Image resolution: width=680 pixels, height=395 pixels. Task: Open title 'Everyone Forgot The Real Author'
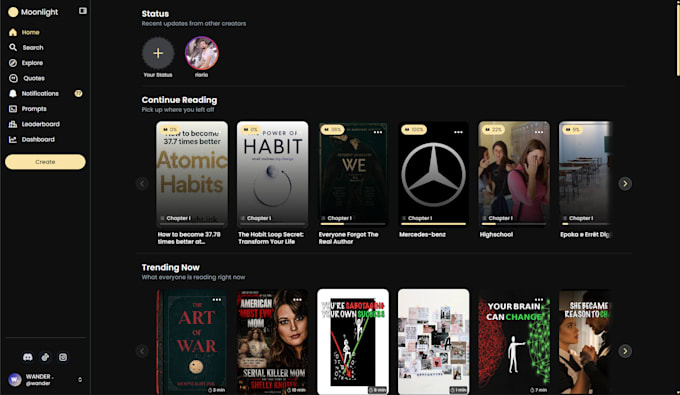[348, 238]
